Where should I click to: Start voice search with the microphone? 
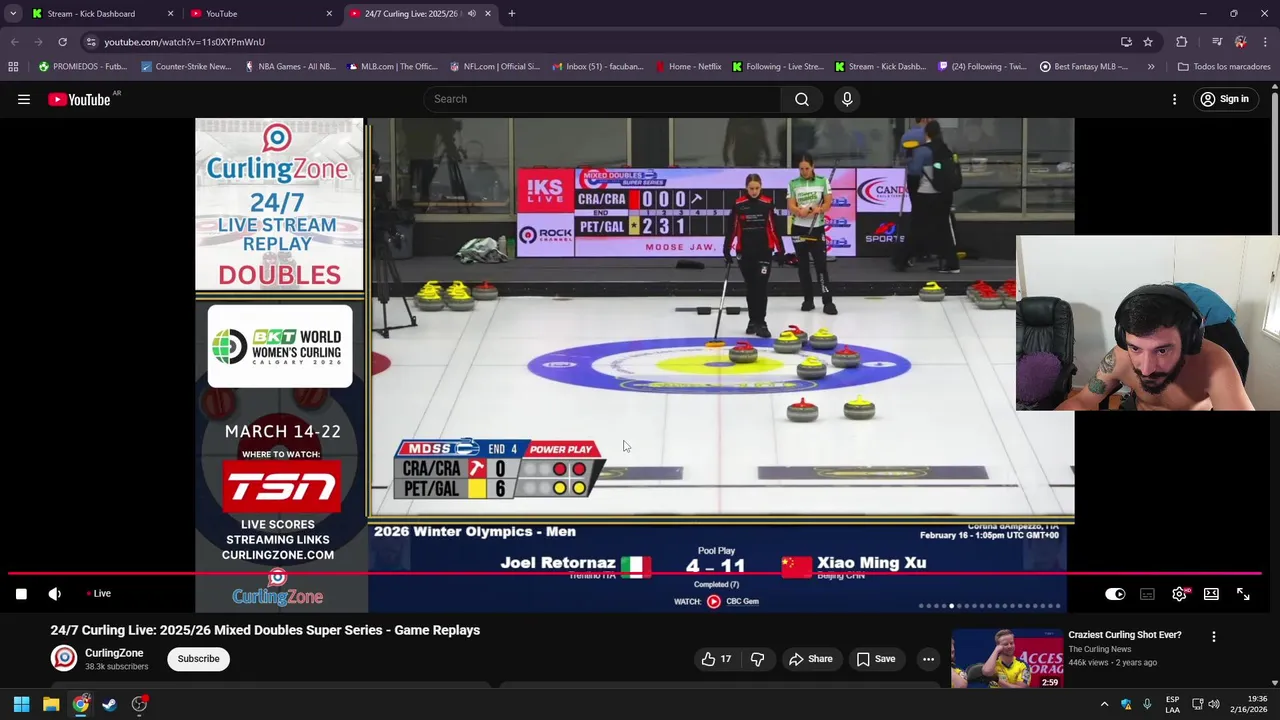847,99
